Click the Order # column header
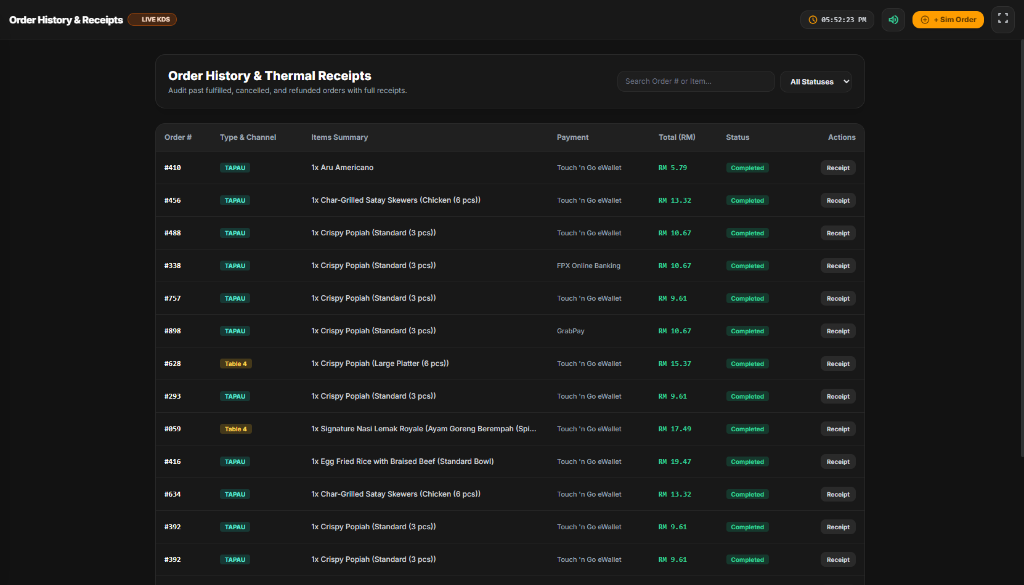This screenshot has height=585, width=1024. (x=178, y=137)
